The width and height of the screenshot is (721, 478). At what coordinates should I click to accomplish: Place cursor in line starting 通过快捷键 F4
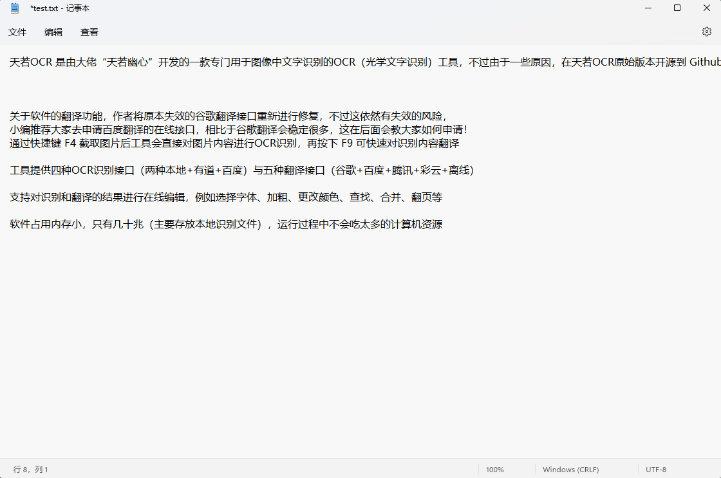pyautogui.click(x=234, y=143)
